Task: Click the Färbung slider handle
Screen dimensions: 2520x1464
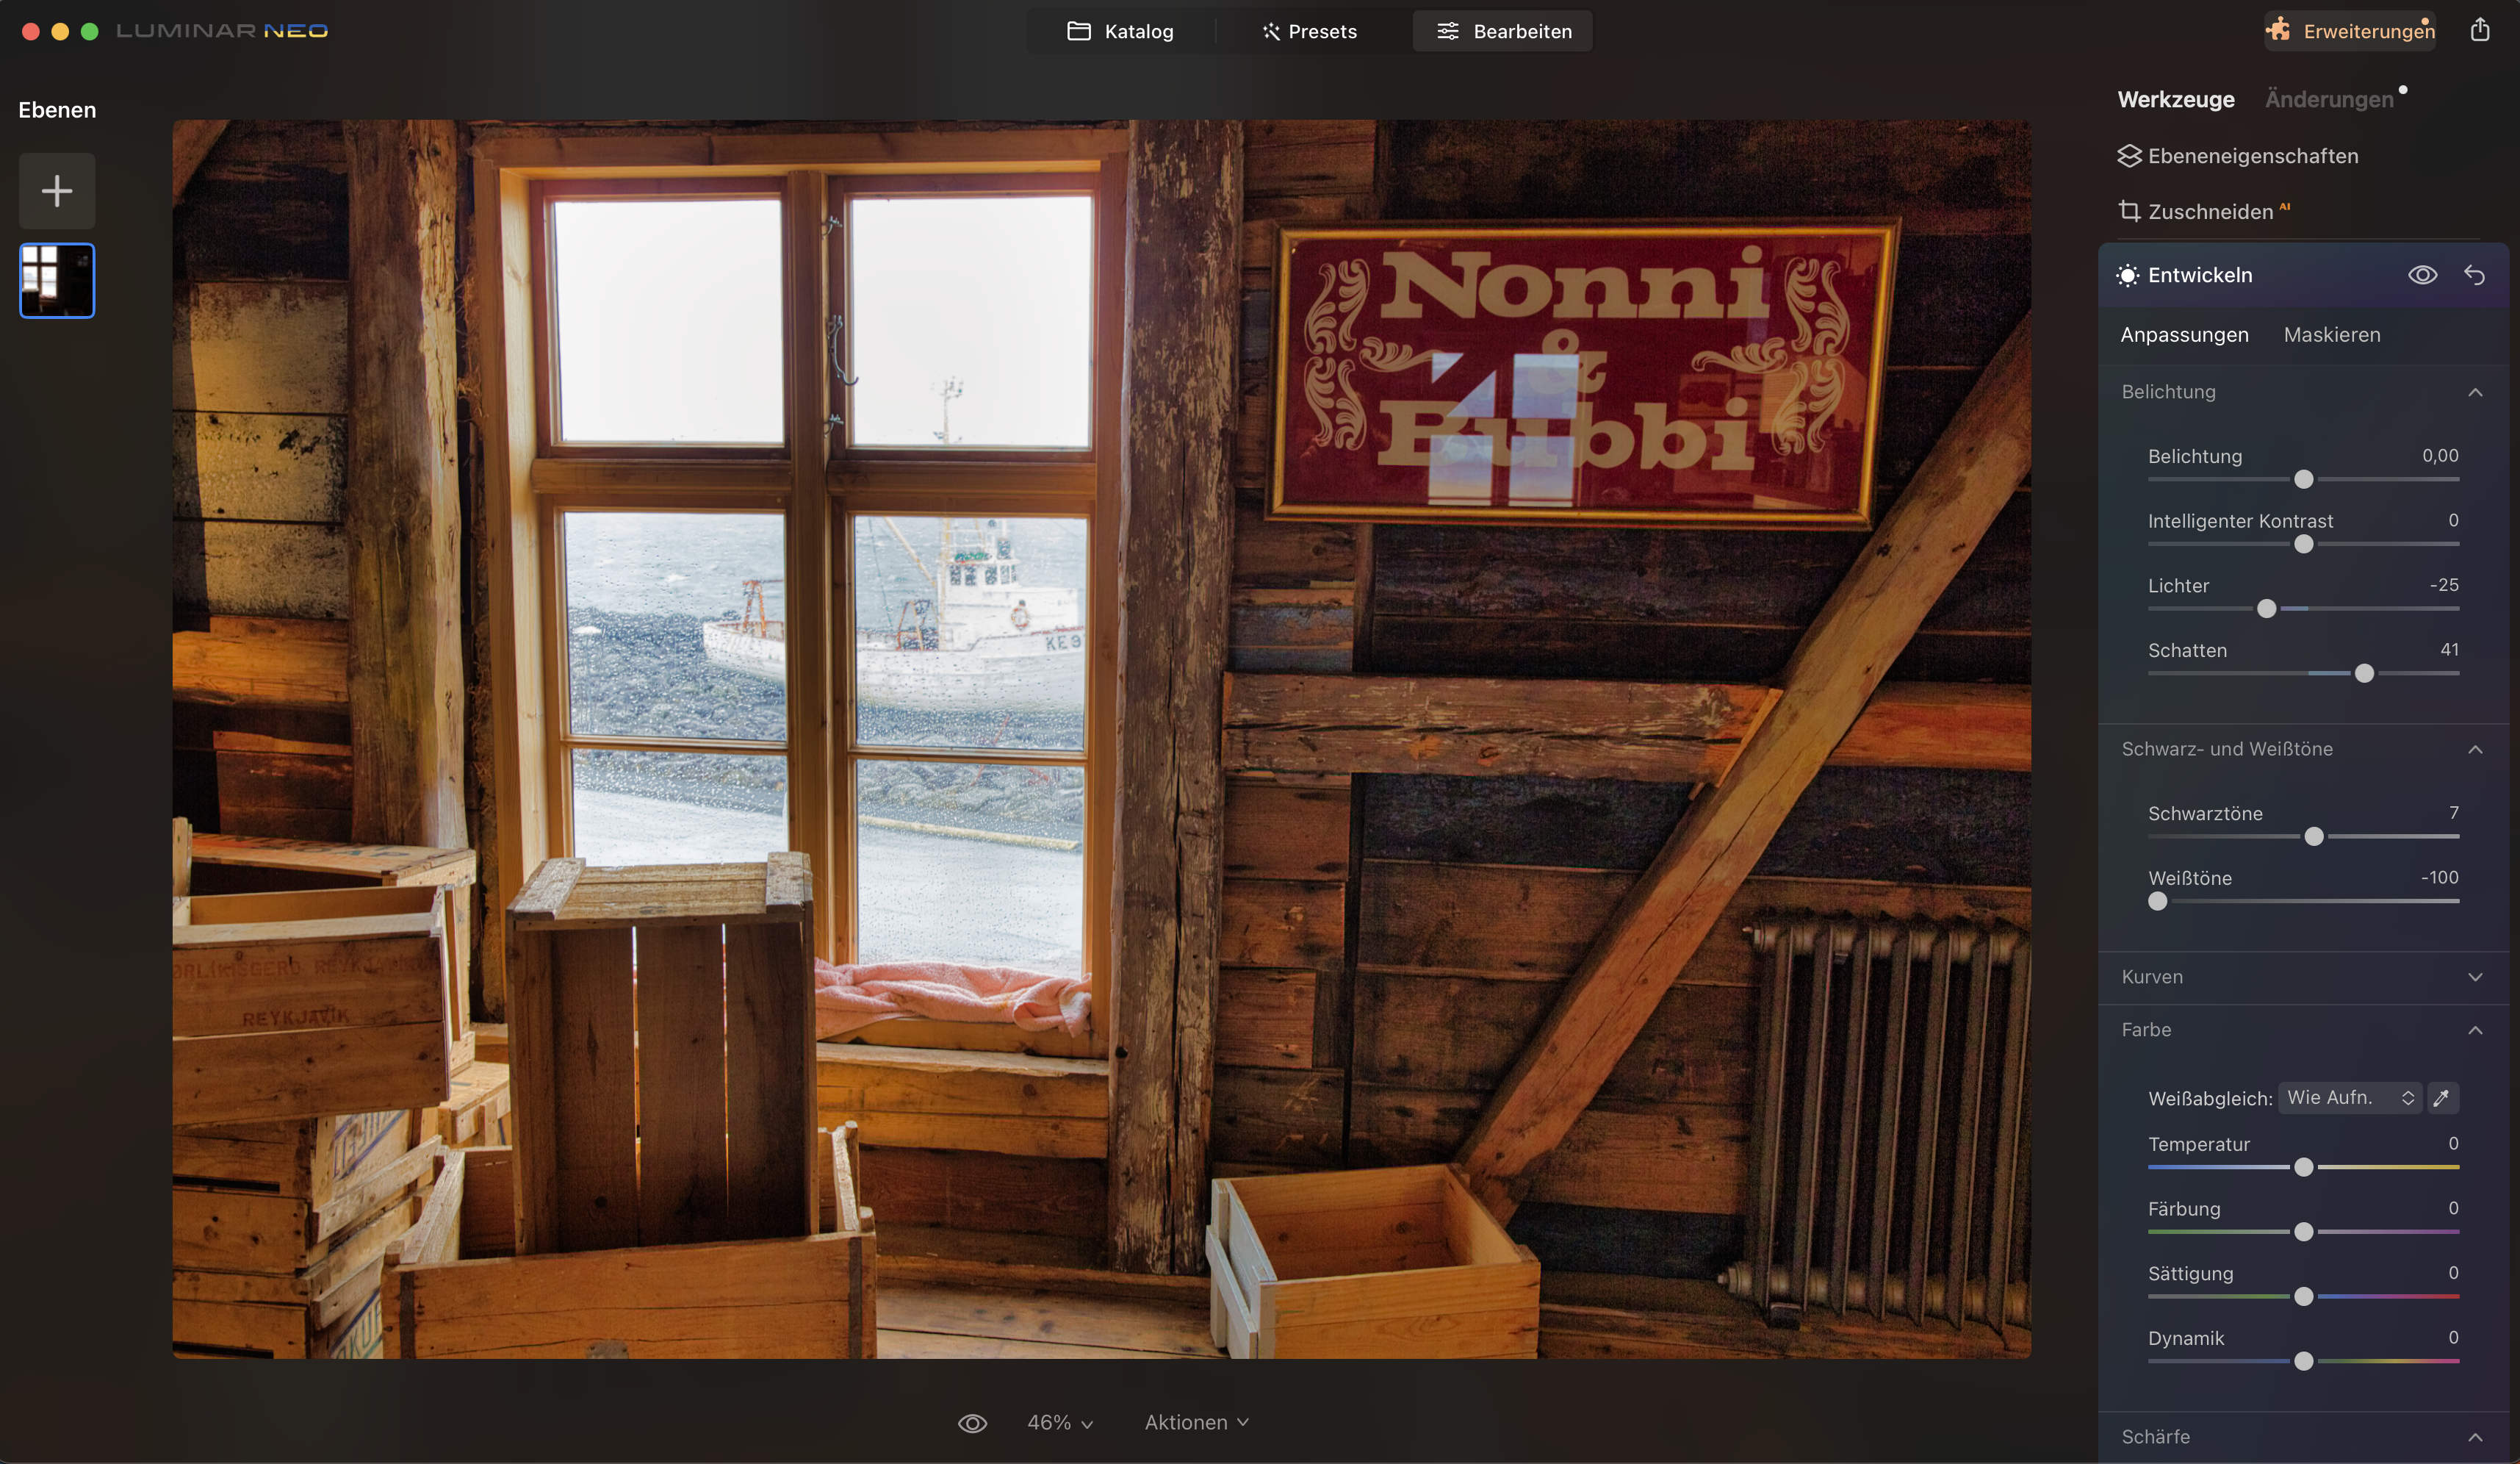Action: [x=2303, y=1232]
